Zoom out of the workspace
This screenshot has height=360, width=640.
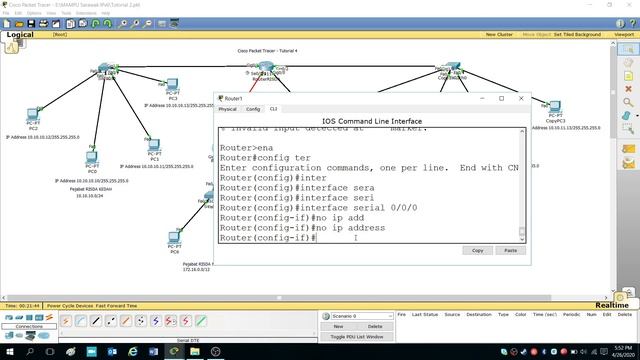(148, 24)
